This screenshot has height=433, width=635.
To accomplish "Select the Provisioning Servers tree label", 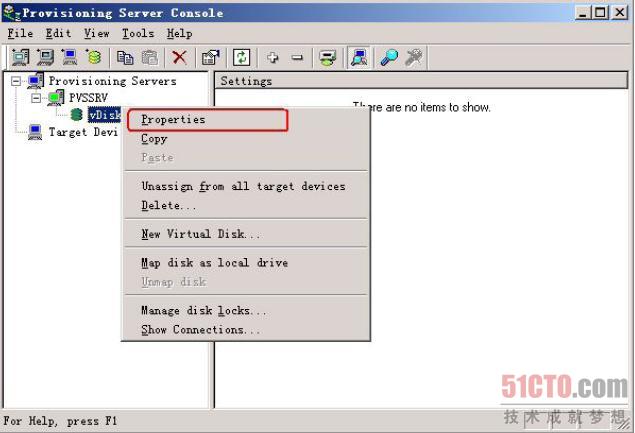I will pyautogui.click(x=113, y=81).
